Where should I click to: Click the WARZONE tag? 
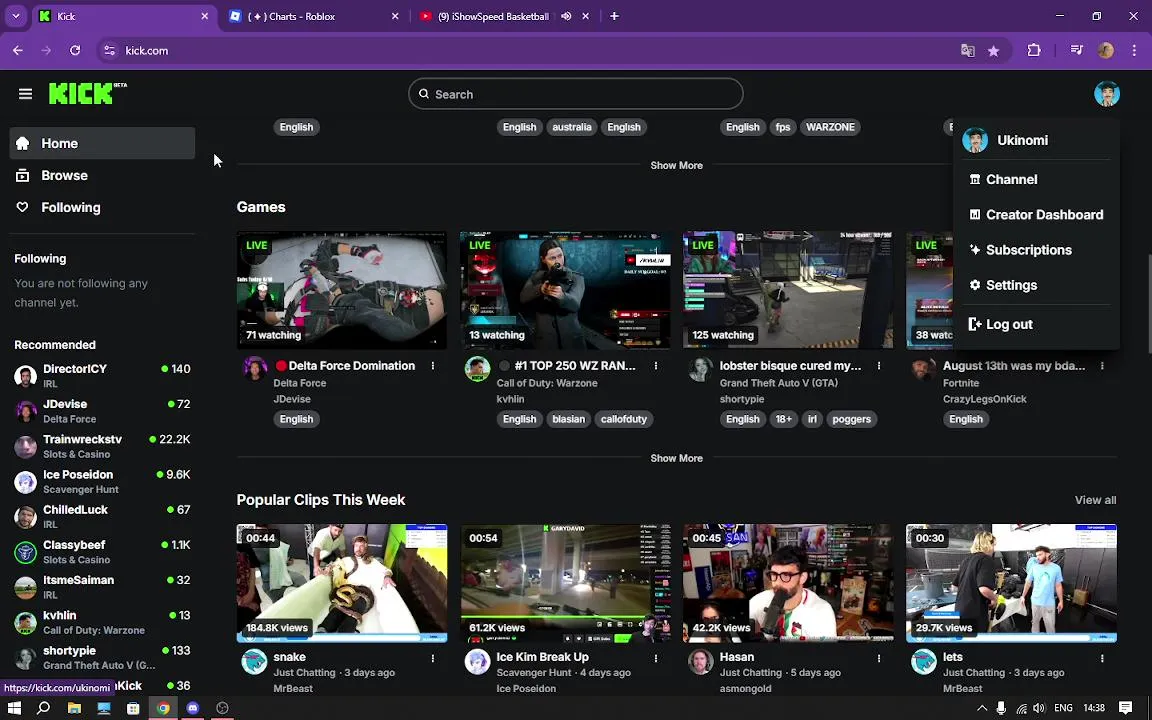(x=830, y=127)
